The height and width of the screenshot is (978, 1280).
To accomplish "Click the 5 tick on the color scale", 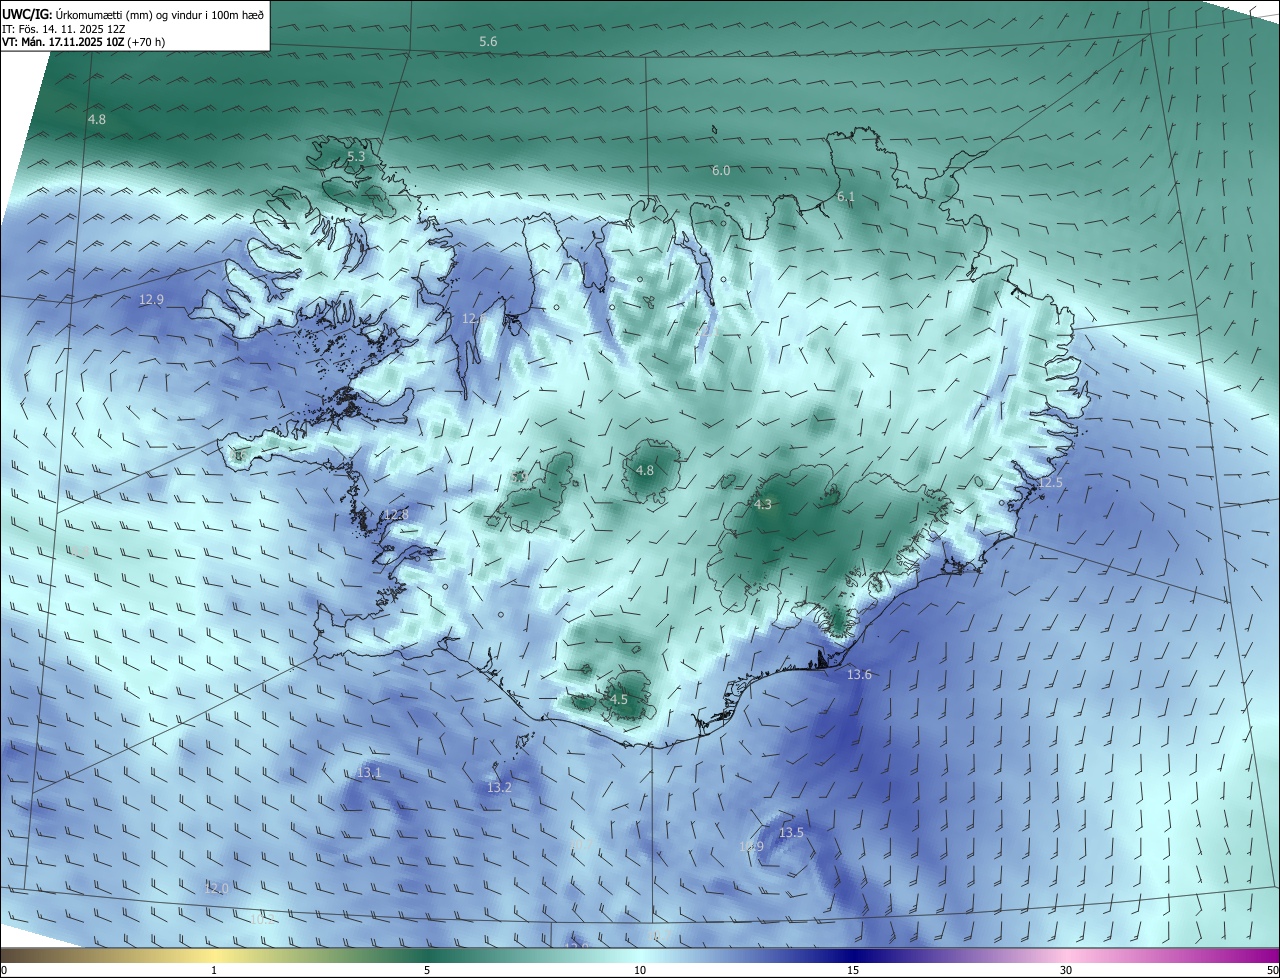I will [427, 970].
